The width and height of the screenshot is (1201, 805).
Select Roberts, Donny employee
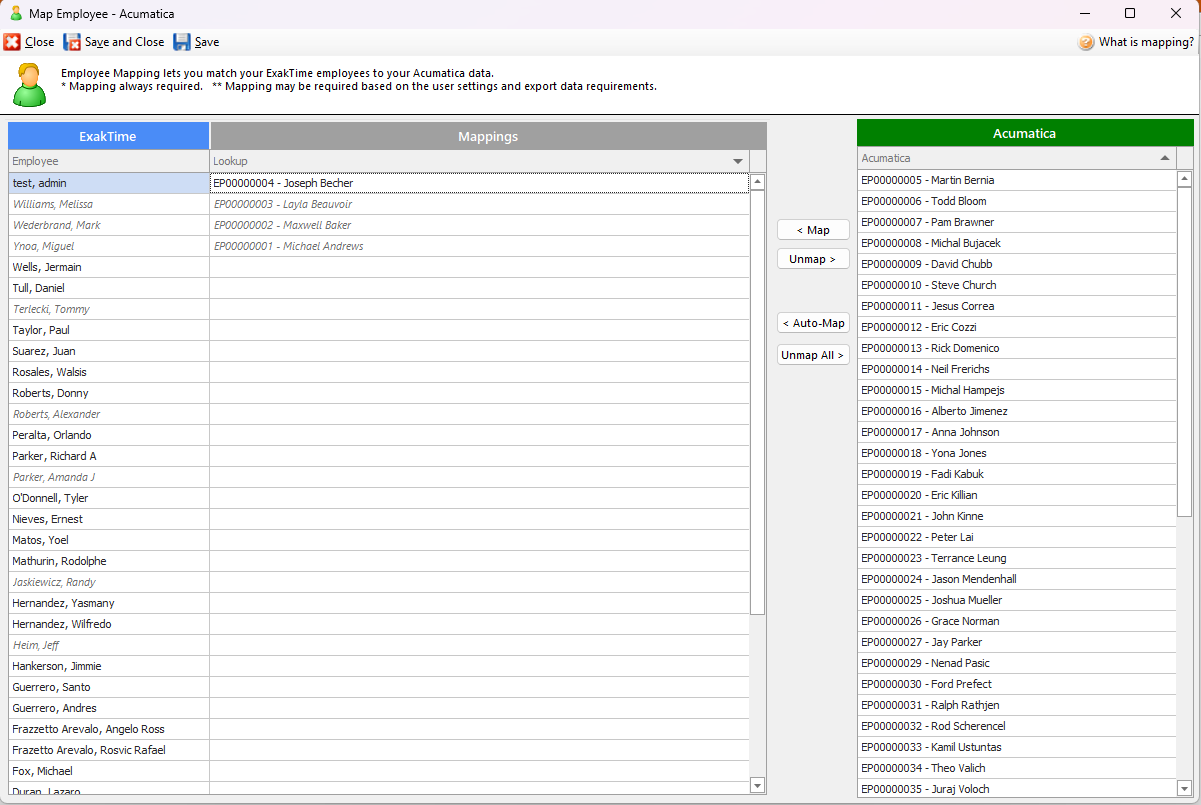click(109, 393)
